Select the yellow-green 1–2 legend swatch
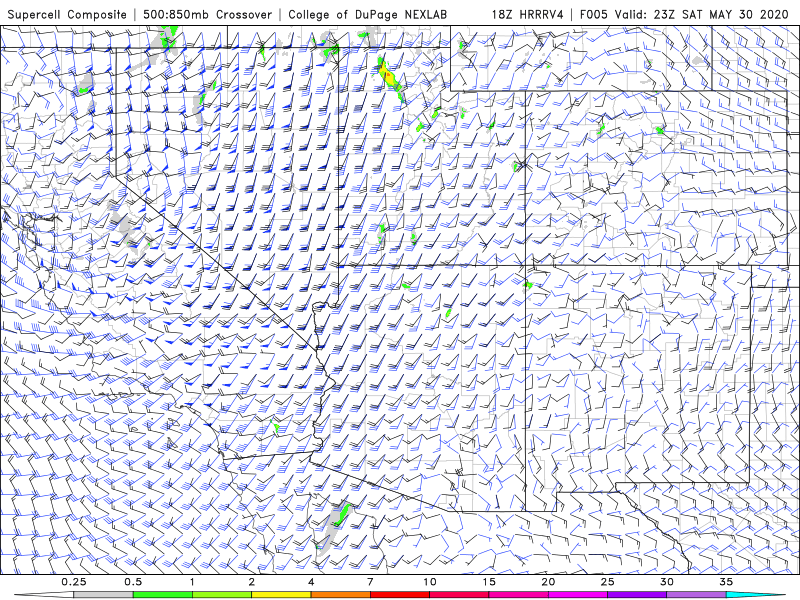This screenshot has width=800, height=600. tap(221, 595)
